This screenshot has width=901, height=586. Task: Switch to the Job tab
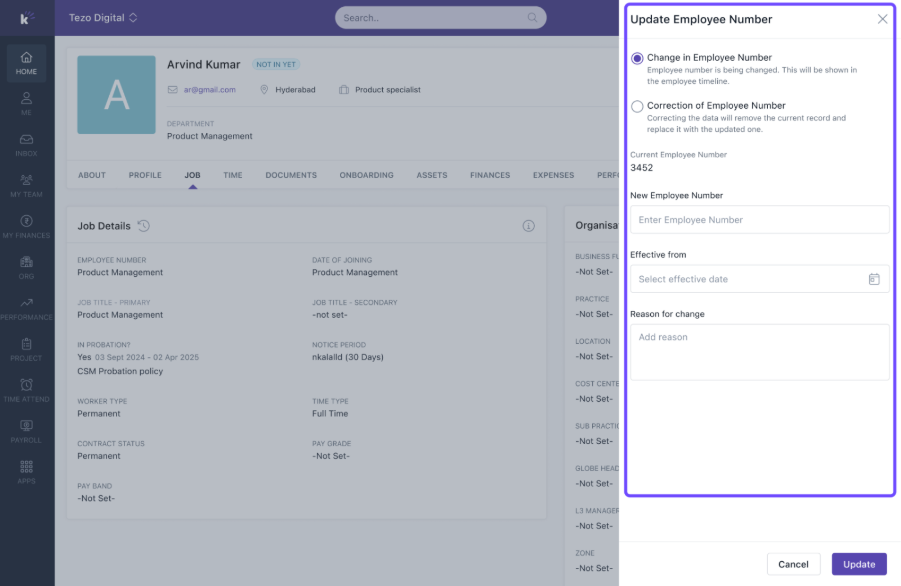192,175
